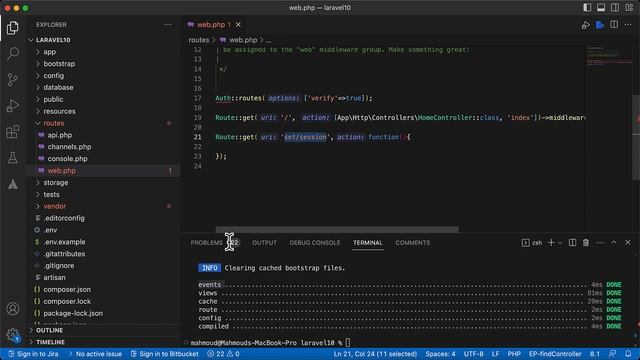Click No active issue in status bar
This screenshot has width=640, height=360.
95,354
